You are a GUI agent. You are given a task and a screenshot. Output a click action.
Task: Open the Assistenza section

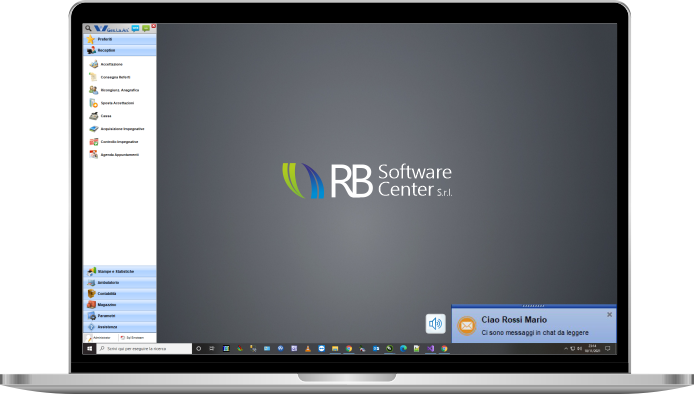[120, 327]
